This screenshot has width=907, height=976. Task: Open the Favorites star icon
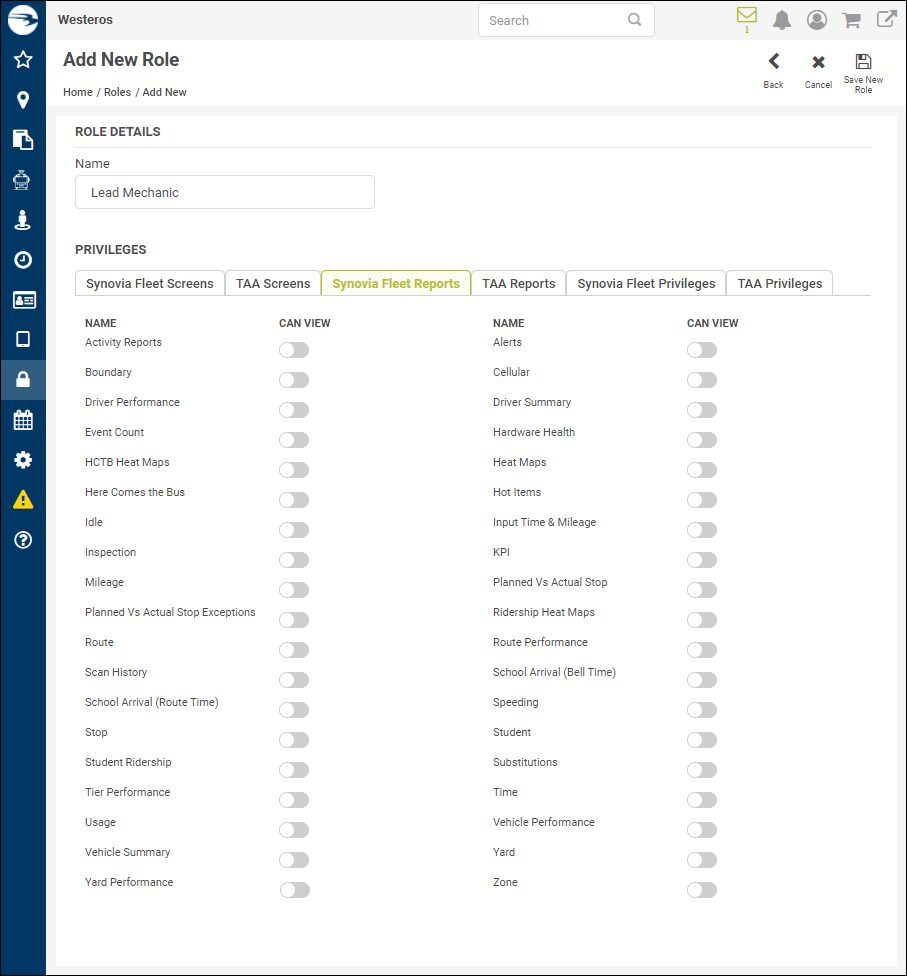point(23,60)
